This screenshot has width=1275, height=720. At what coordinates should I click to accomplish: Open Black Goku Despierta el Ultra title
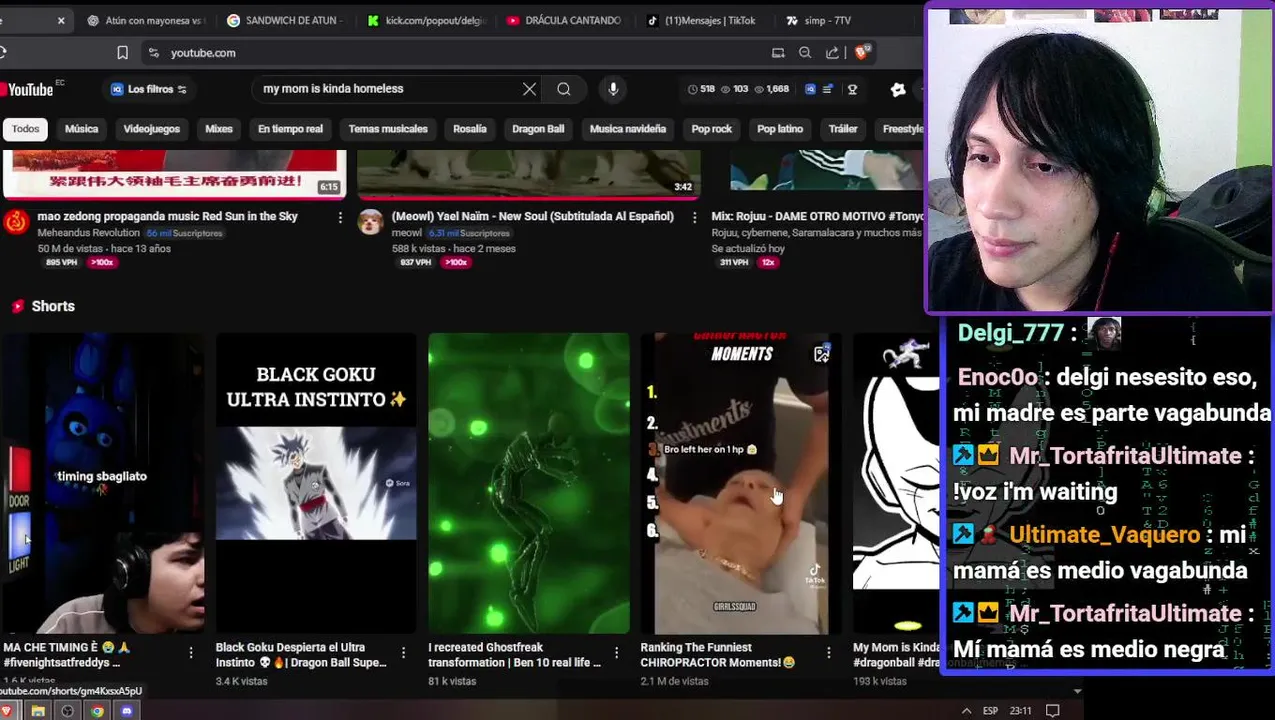(301, 655)
